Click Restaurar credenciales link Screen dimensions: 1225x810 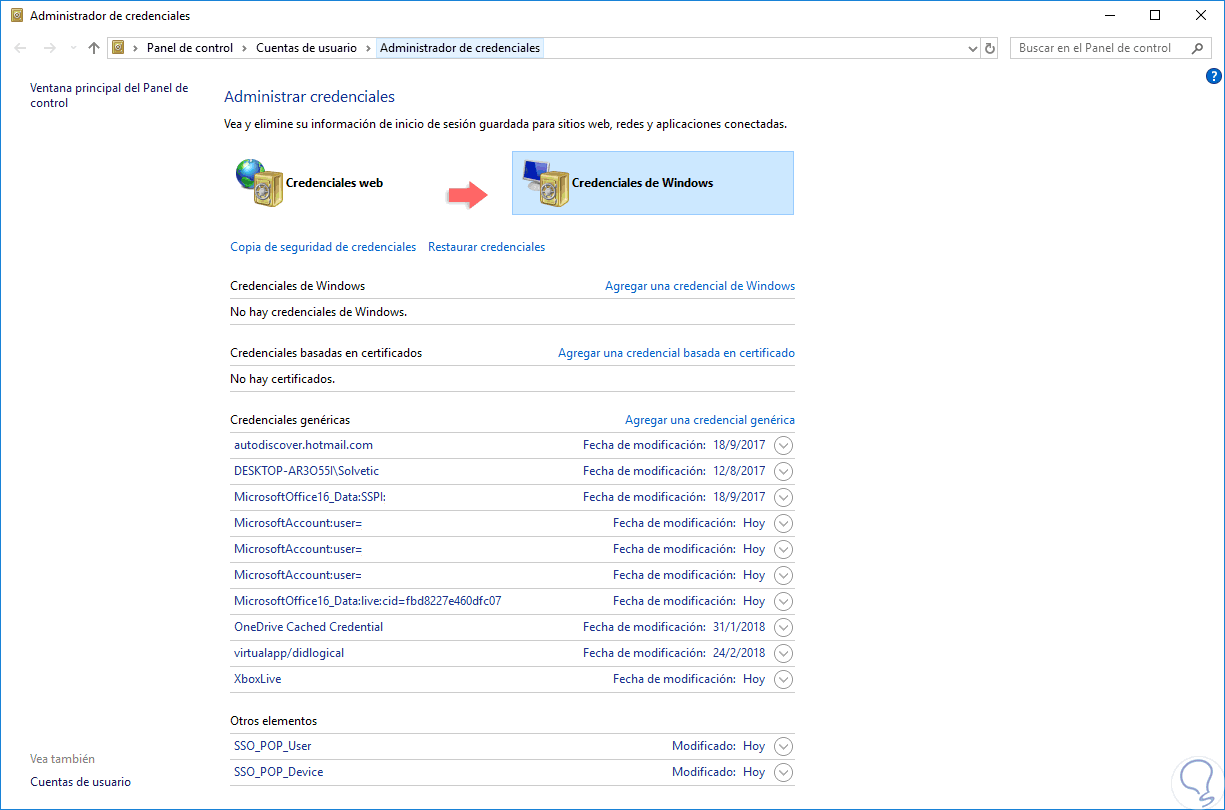[x=487, y=247]
